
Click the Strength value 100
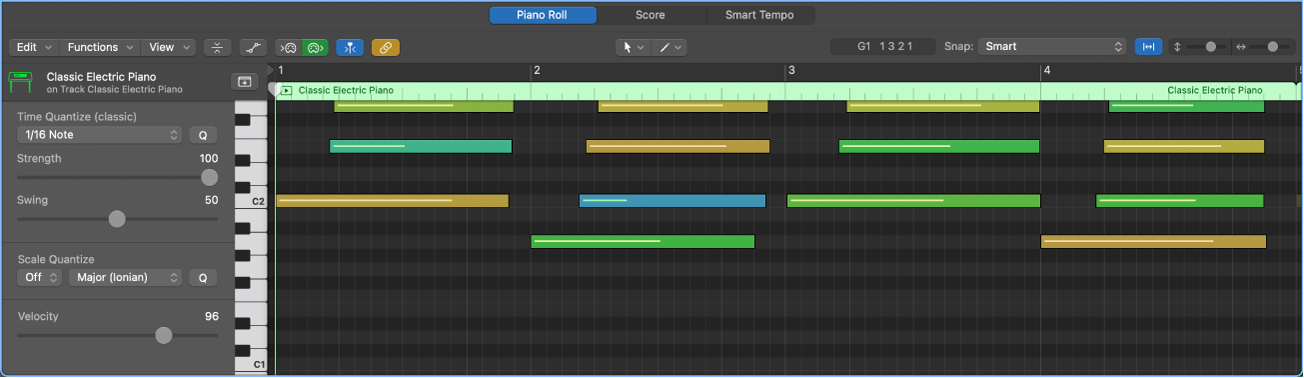[209, 159]
